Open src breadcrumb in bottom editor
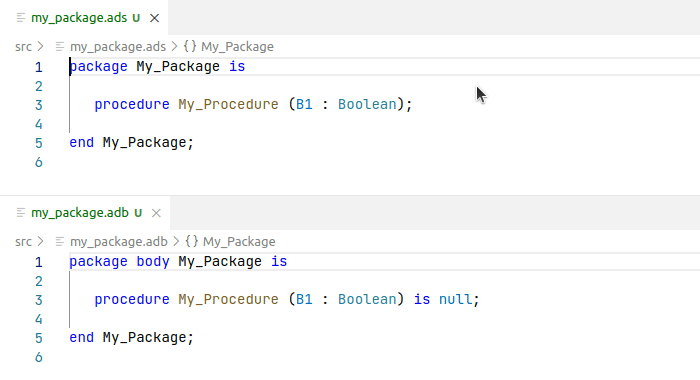Viewport: 700px width, 380px height. pos(23,242)
